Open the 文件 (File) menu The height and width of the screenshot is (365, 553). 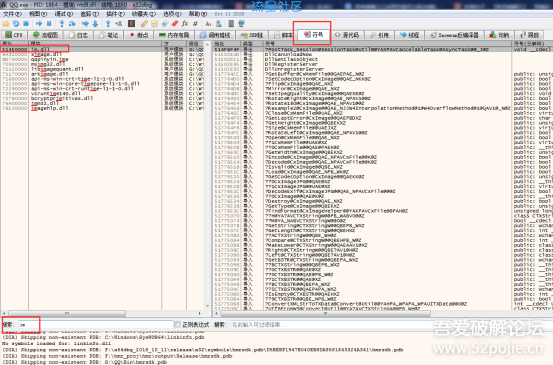coord(12,14)
